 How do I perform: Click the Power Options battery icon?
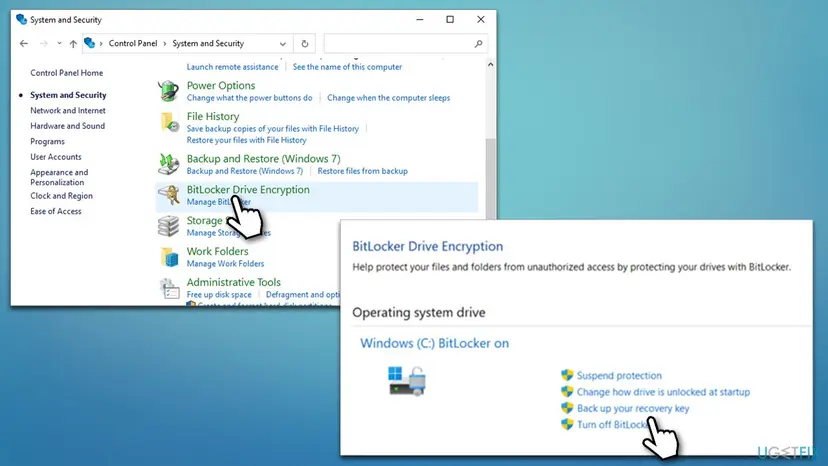coord(168,91)
